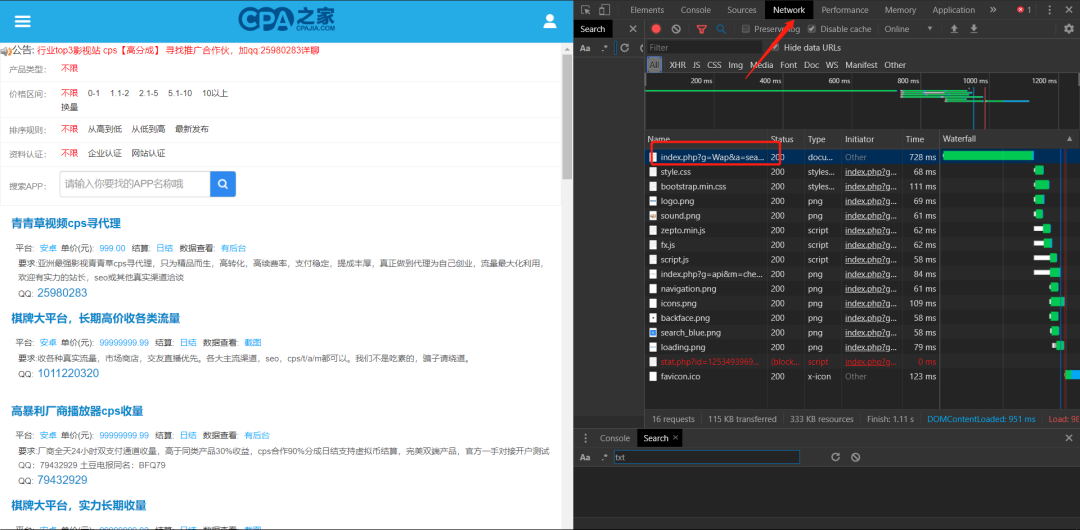The image size is (1080, 530).
Task: Select 企业认证 filter
Action: pyautogui.click(x=105, y=153)
